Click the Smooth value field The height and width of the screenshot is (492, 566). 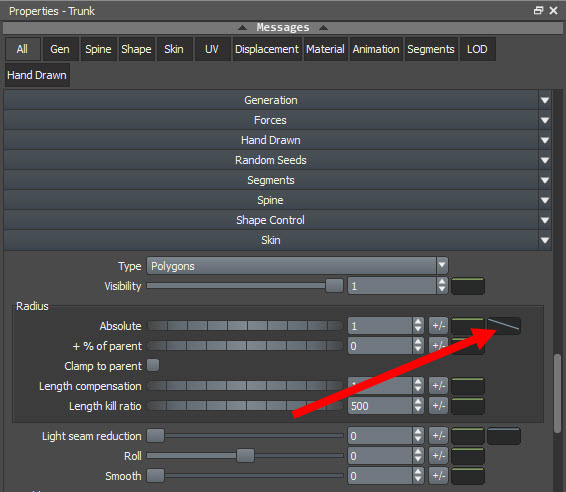381,476
